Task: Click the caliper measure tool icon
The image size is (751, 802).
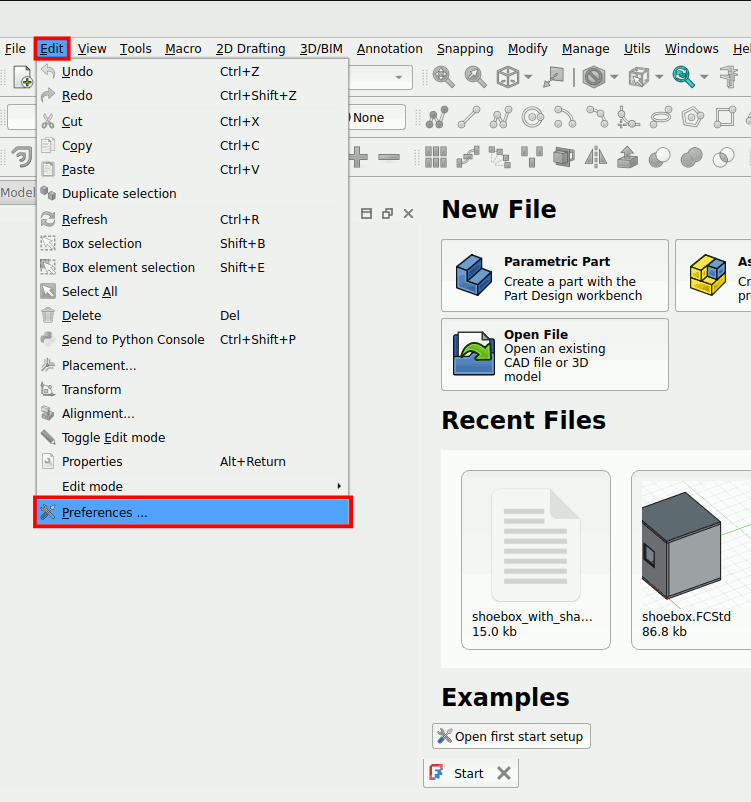Action: coord(729,77)
